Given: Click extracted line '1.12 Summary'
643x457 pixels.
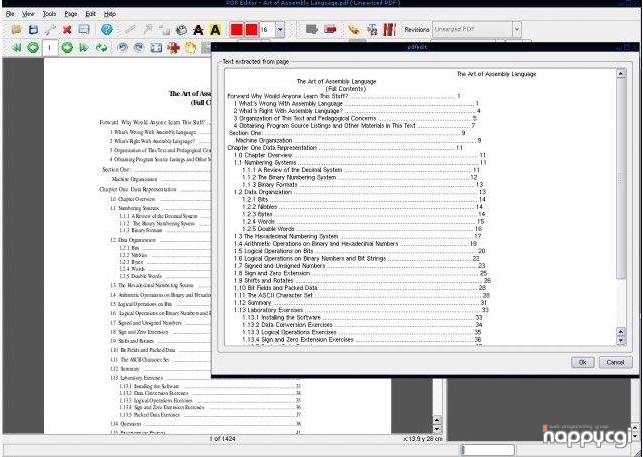Looking at the screenshot, I should (x=252, y=303).
